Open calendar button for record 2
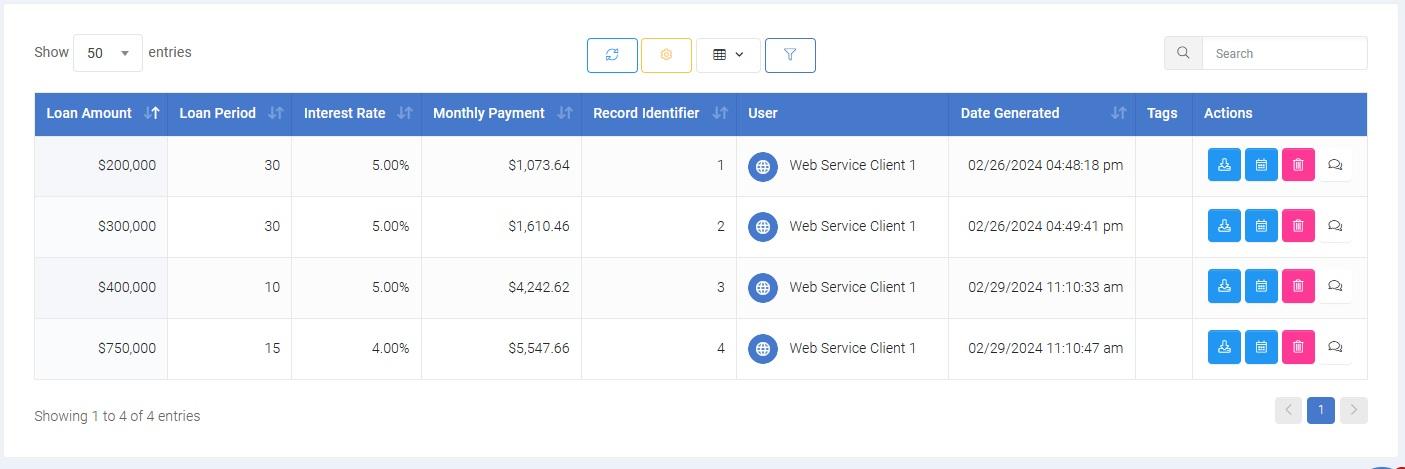 [x=1261, y=226]
